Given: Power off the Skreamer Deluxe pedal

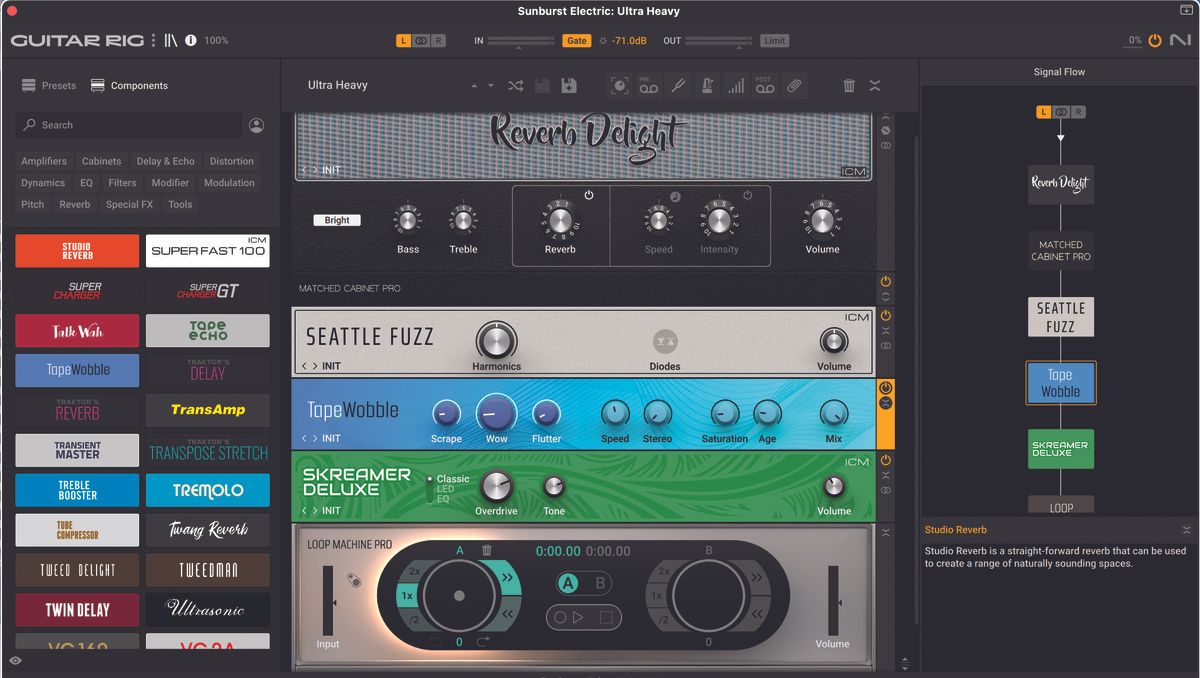Looking at the screenshot, I should click(886, 461).
